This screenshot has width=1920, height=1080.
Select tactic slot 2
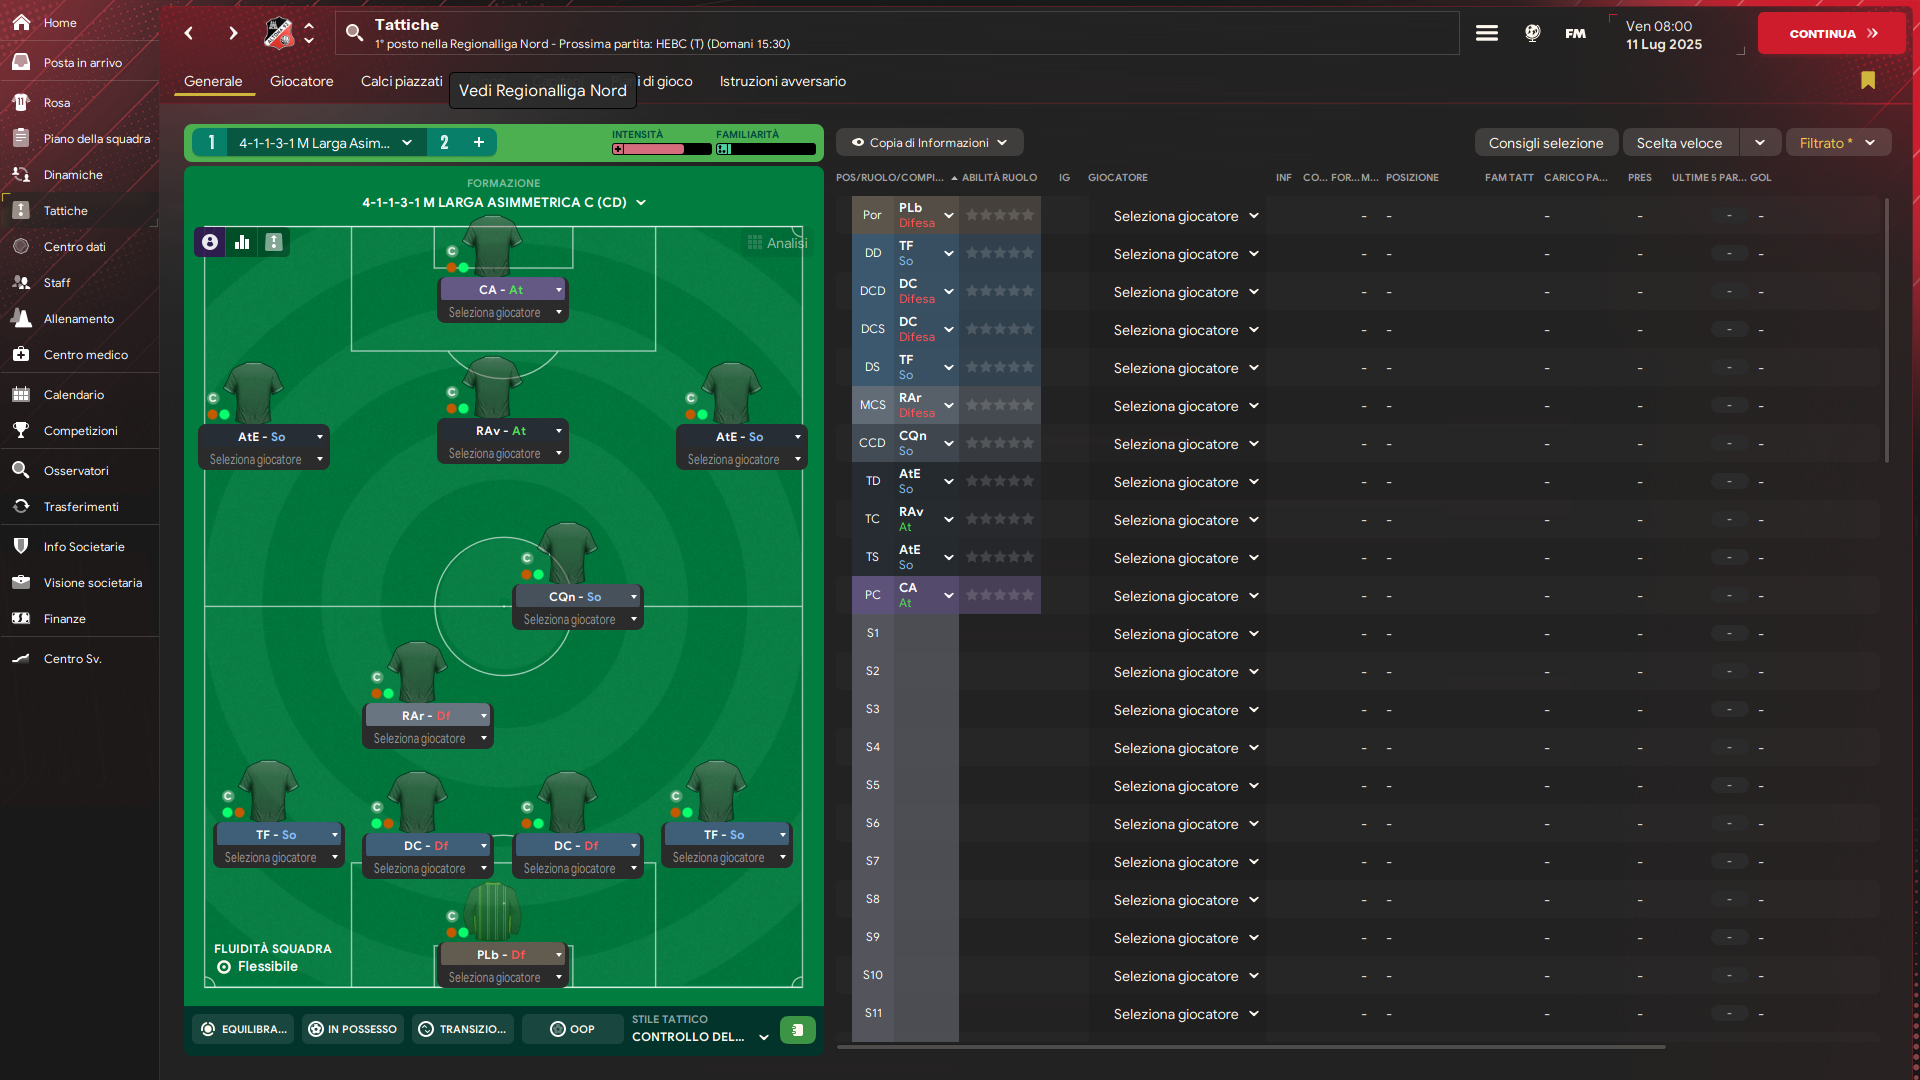[x=444, y=142]
